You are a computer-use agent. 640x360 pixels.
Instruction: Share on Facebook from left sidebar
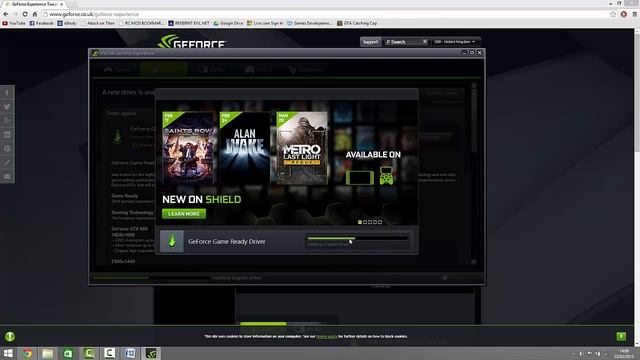(7, 93)
